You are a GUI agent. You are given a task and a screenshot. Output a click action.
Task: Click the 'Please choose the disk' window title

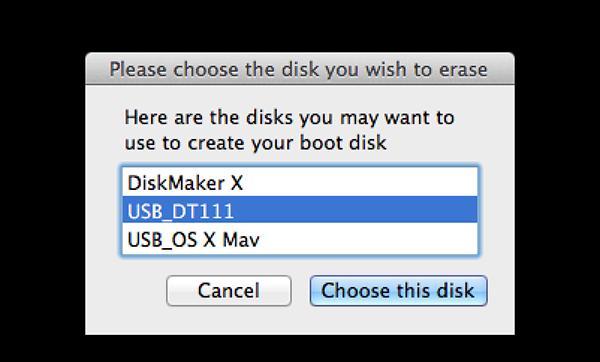click(298, 70)
